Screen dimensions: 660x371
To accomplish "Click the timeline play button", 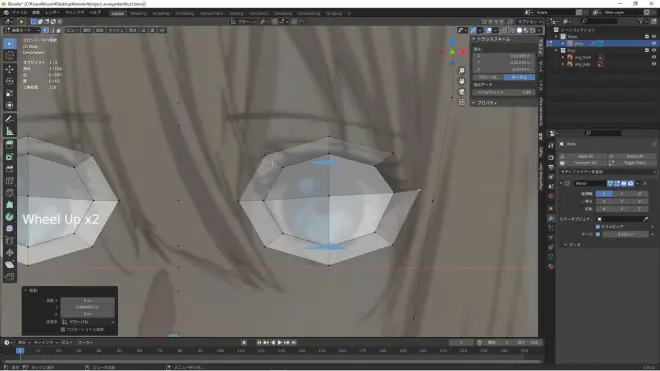I will (279, 343).
